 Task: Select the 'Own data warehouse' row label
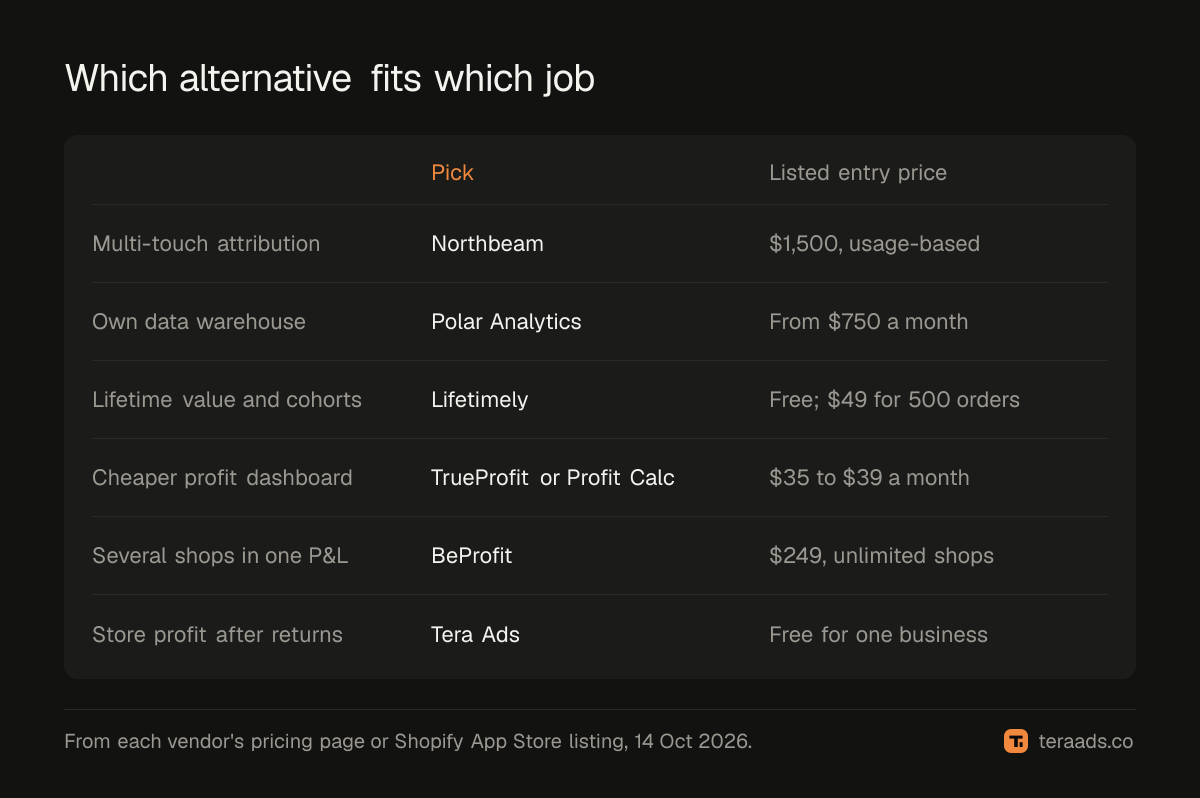click(x=199, y=321)
